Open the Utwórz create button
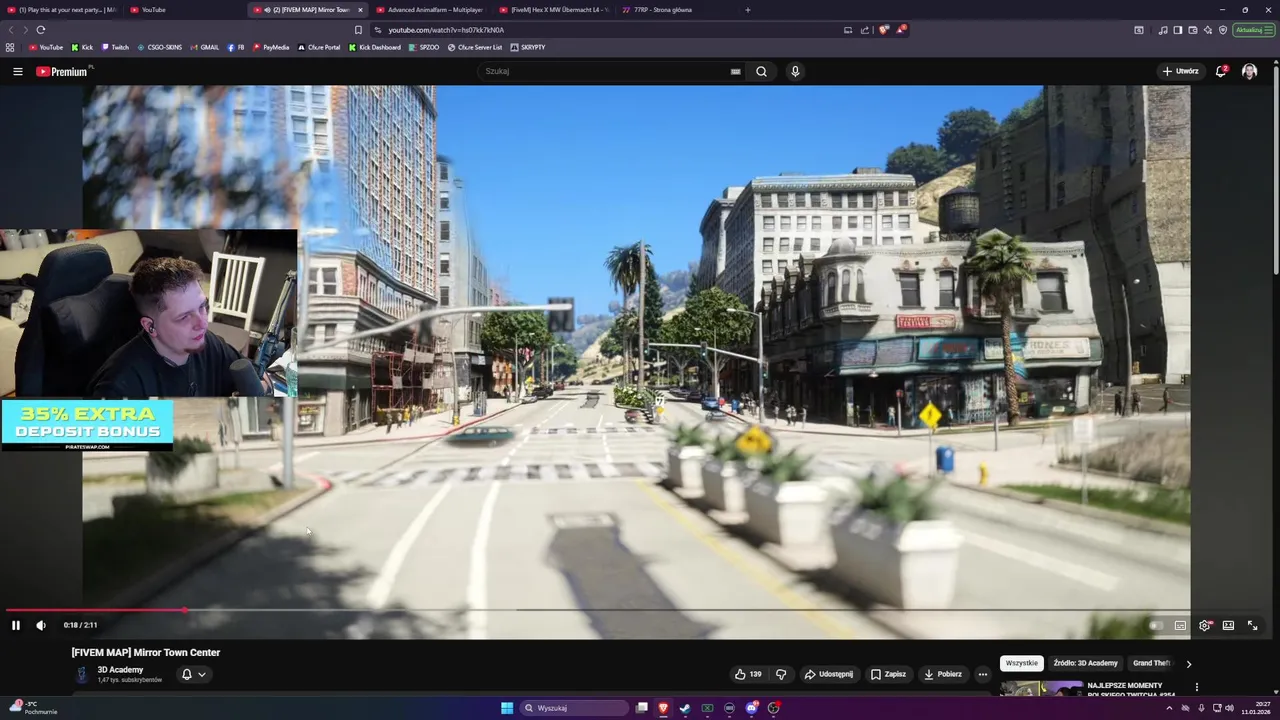1280x720 pixels. tap(1180, 71)
